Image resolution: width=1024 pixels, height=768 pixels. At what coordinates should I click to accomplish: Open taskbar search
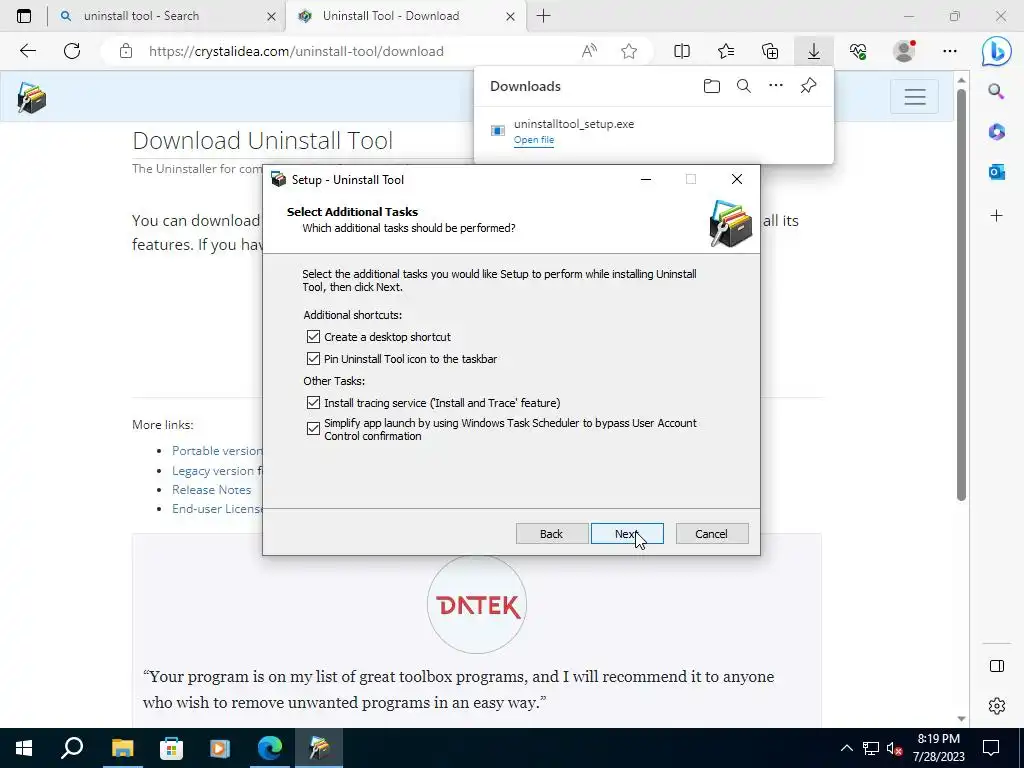click(72, 748)
